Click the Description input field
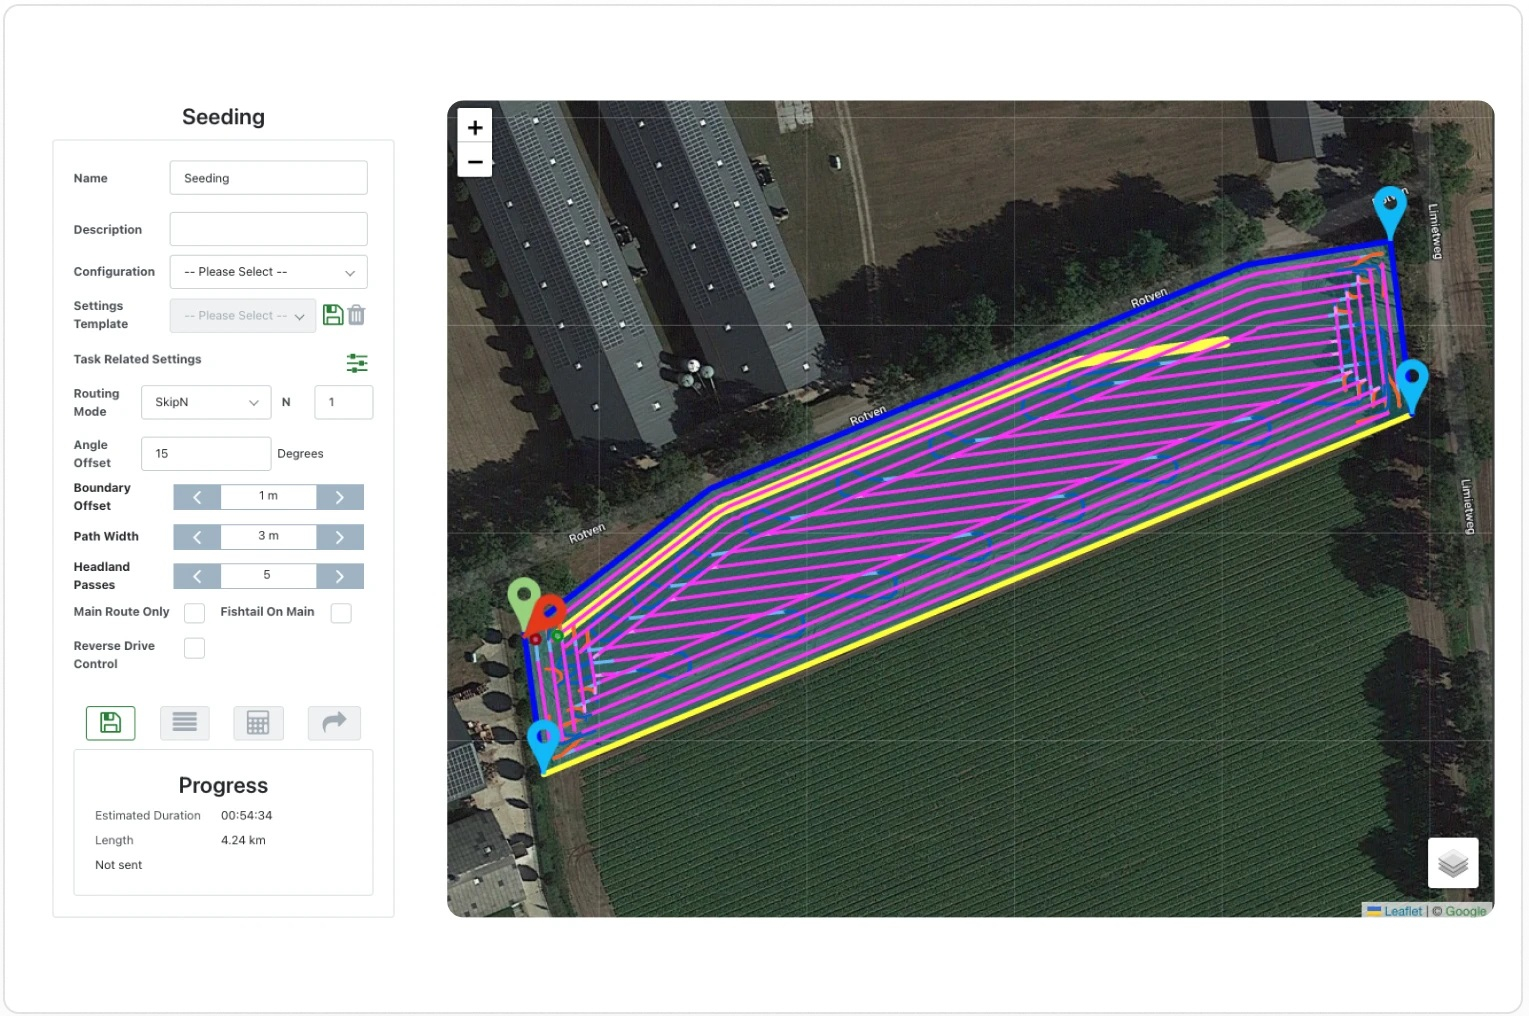The width and height of the screenshot is (1529, 1016). point(268,229)
